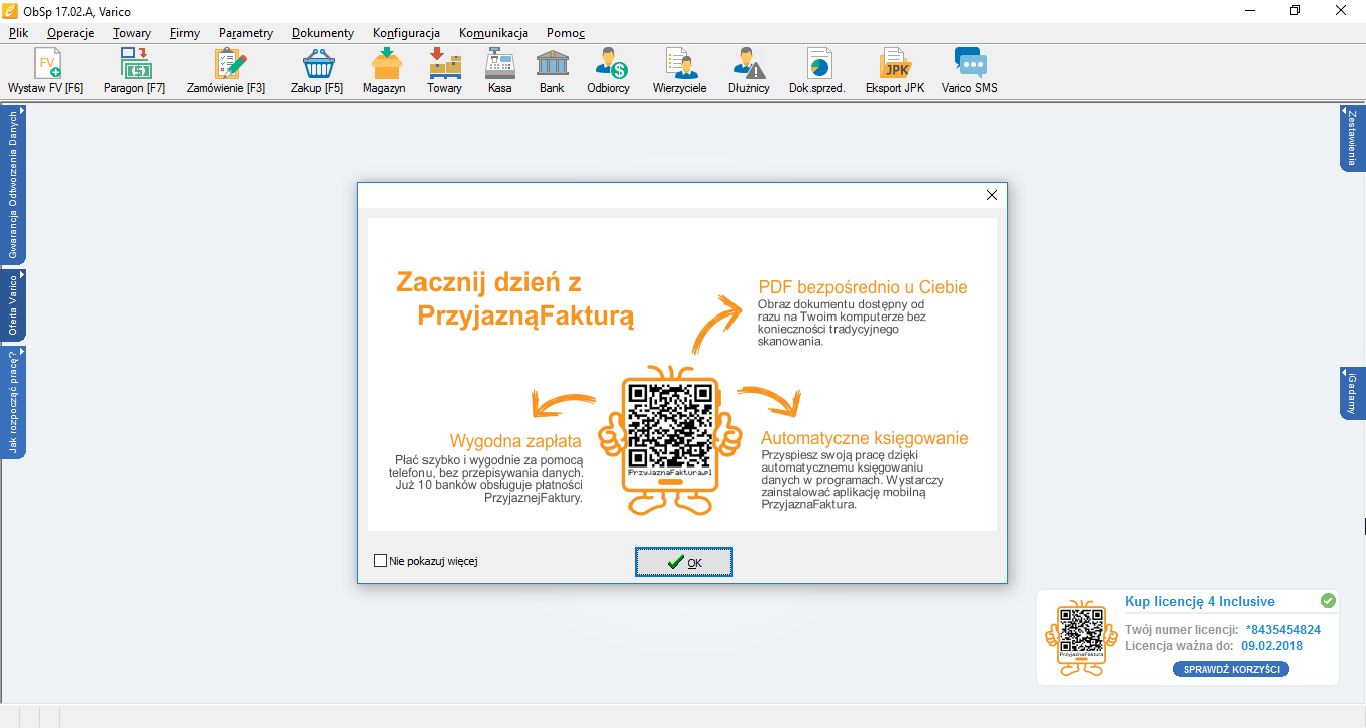Confirm the dialog with OK button
Image resolution: width=1366 pixels, height=728 pixels.
[684, 562]
